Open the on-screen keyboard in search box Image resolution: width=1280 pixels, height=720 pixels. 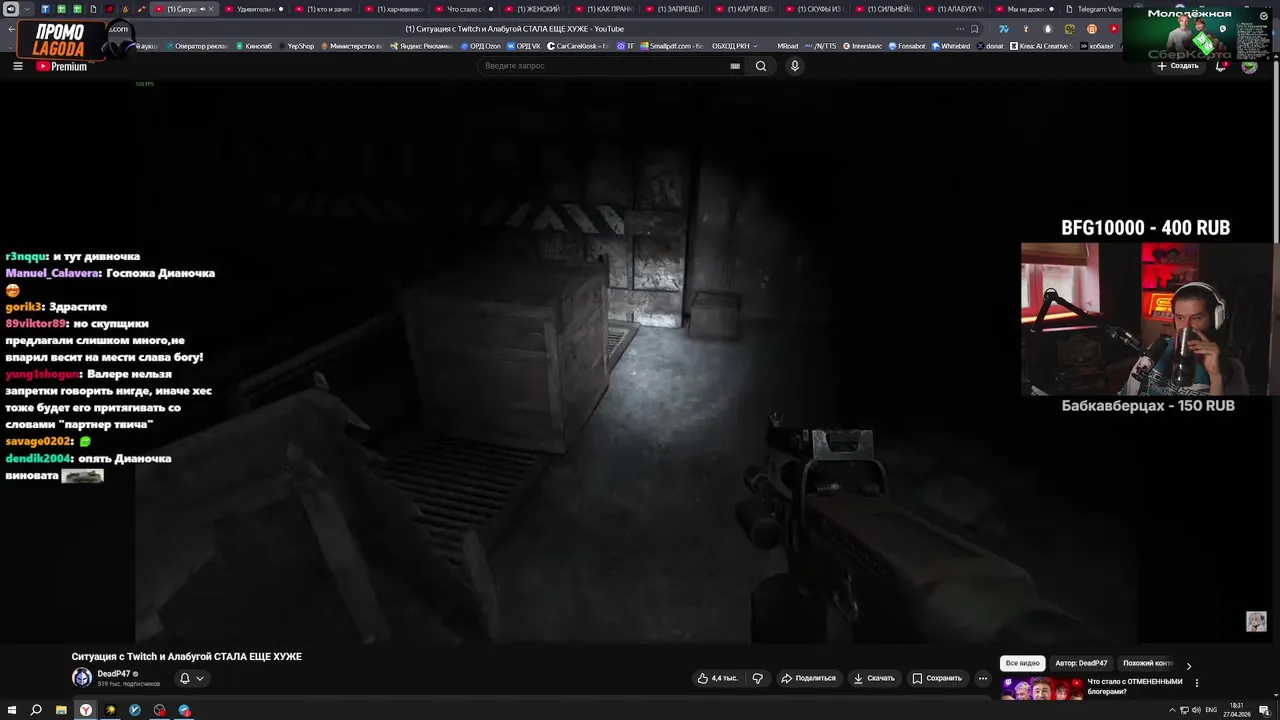[x=735, y=66]
